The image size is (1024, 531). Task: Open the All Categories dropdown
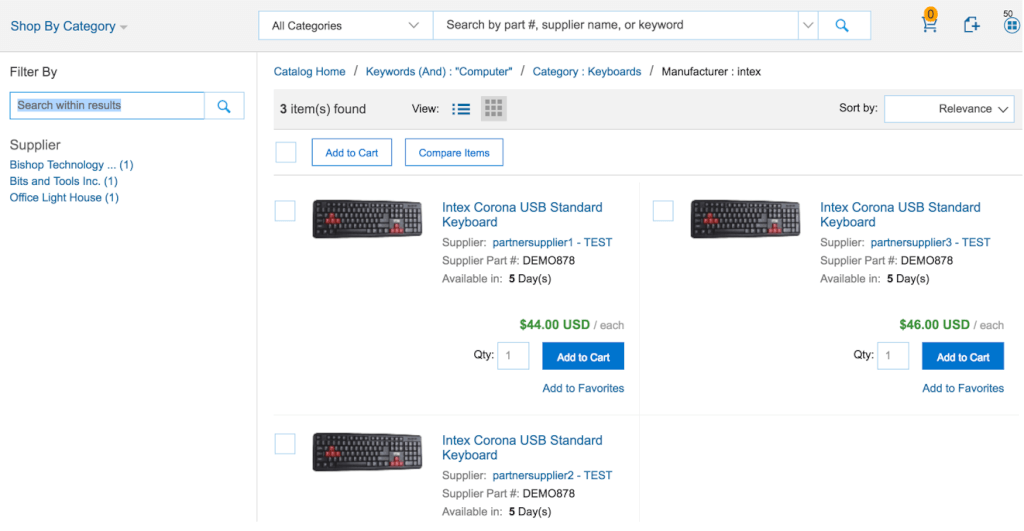click(345, 25)
